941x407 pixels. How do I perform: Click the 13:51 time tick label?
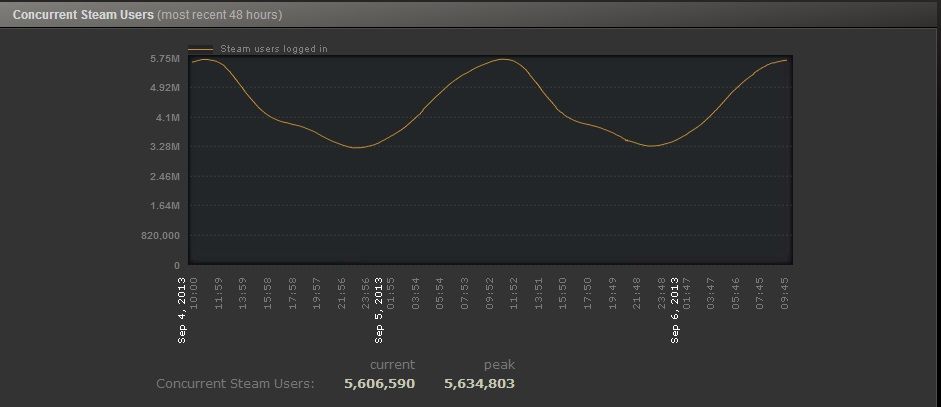click(x=538, y=293)
